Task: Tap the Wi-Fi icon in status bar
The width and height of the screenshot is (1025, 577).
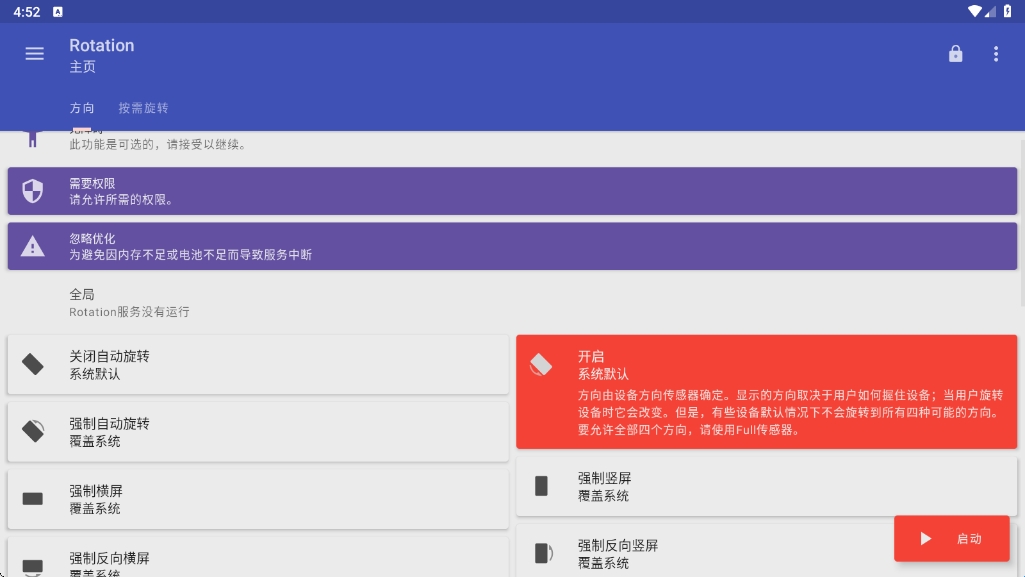Action: click(x=974, y=11)
